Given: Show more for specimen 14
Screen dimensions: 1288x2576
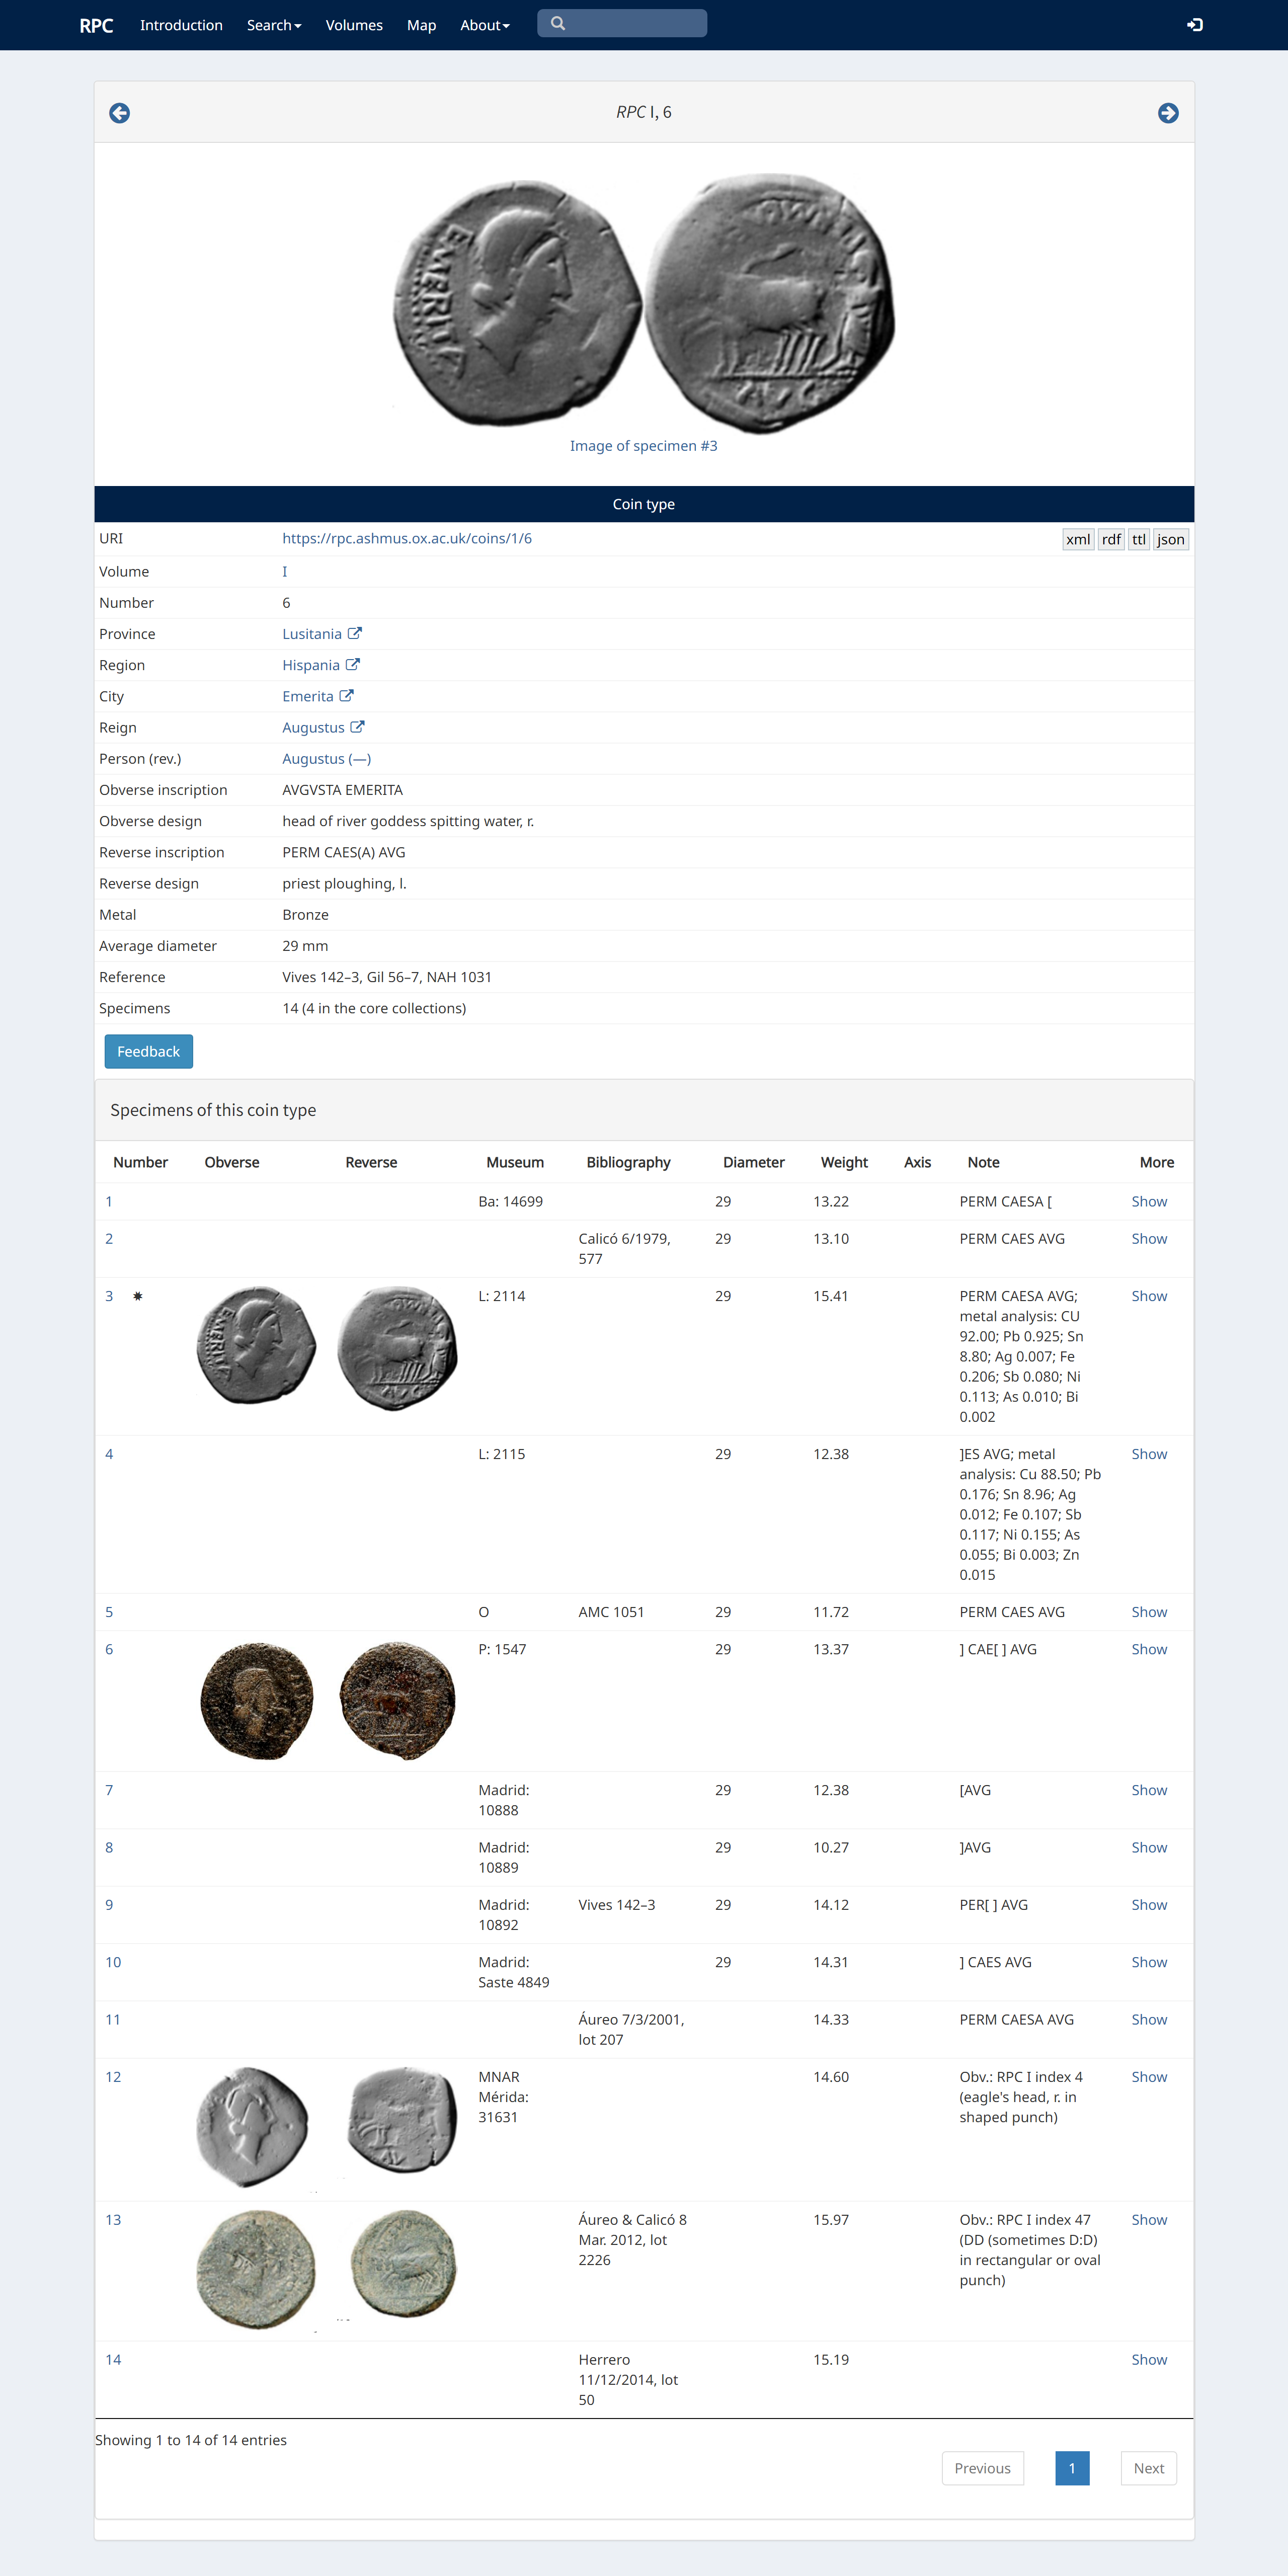Looking at the screenshot, I should pyautogui.click(x=1149, y=2359).
